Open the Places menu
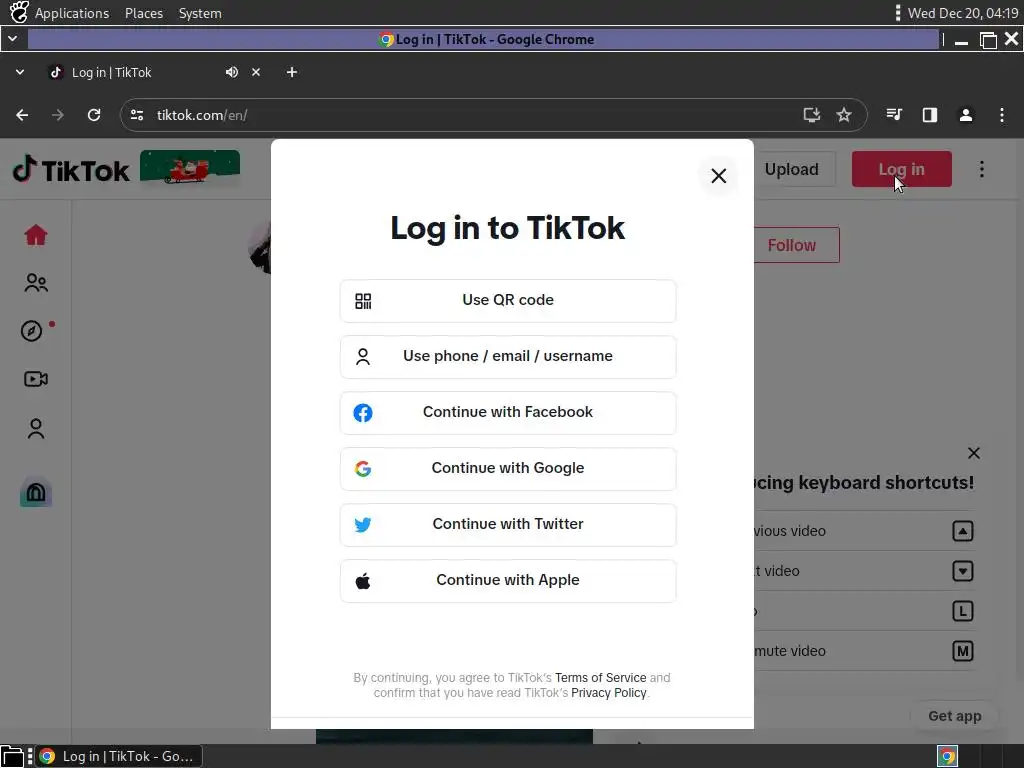 [144, 13]
